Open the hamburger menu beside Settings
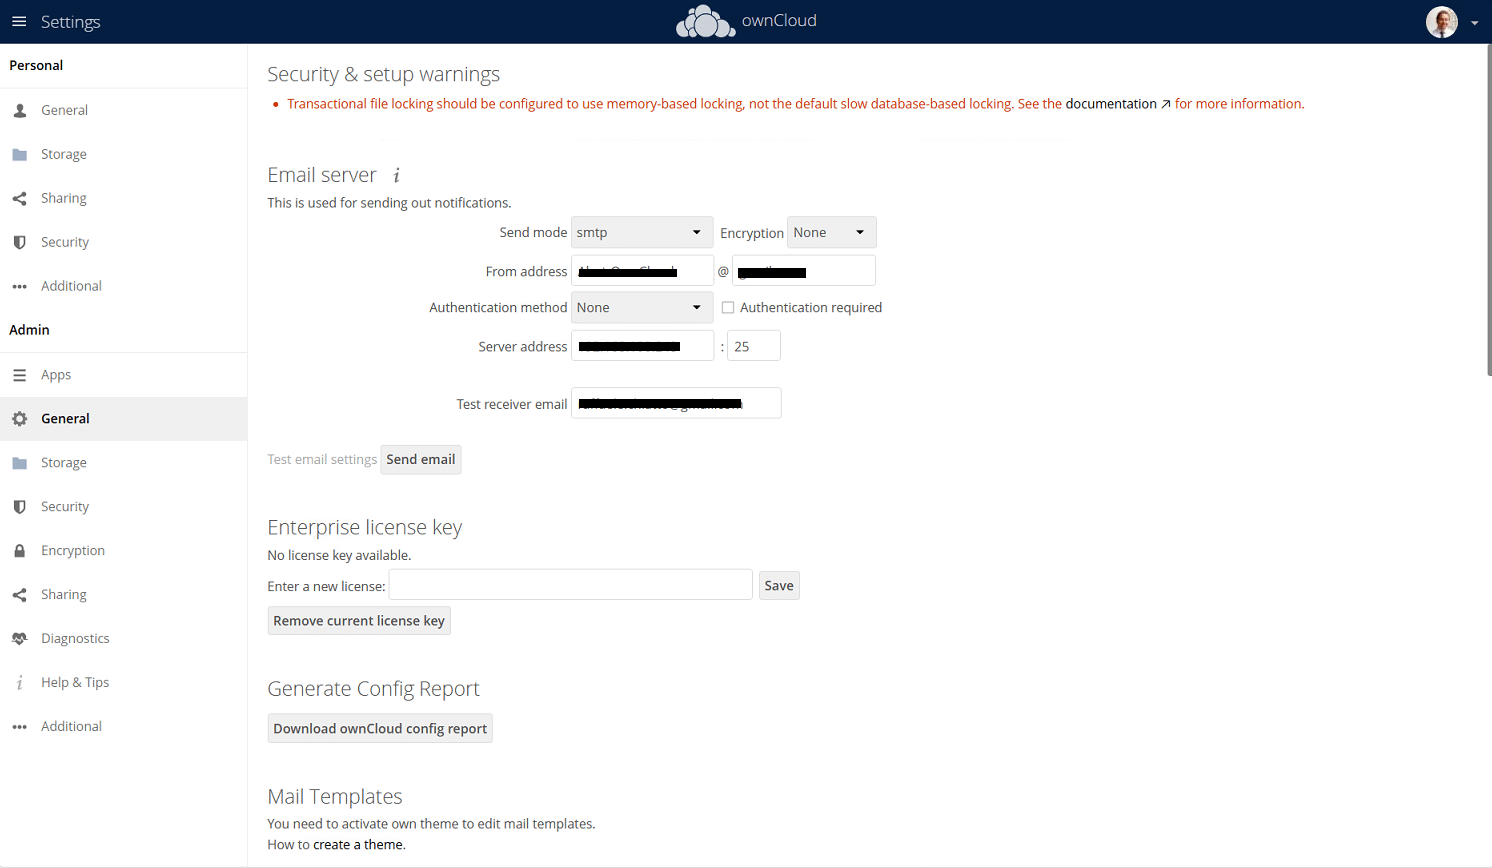1492x868 pixels. (x=19, y=21)
